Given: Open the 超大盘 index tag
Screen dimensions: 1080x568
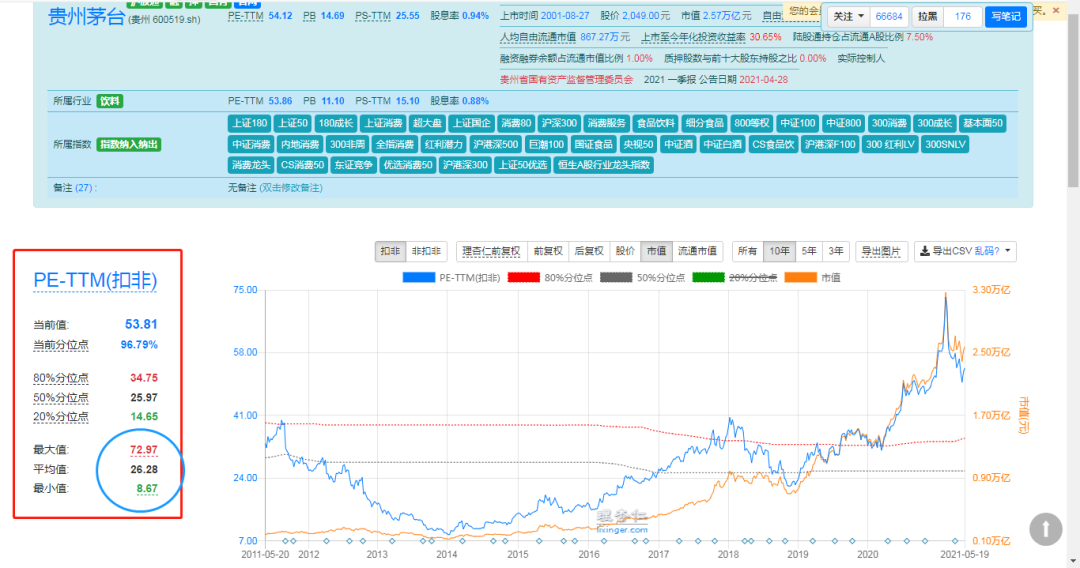Looking at the screenshot, I should [x=427, y=123].
